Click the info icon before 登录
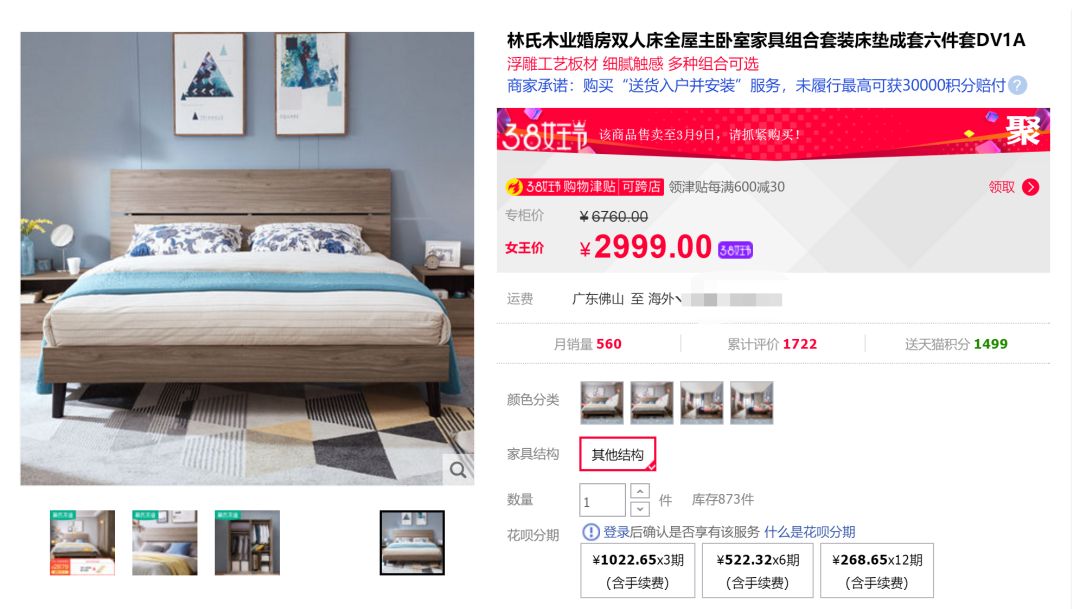1080x609 pixels. click(x=590, y=532)
